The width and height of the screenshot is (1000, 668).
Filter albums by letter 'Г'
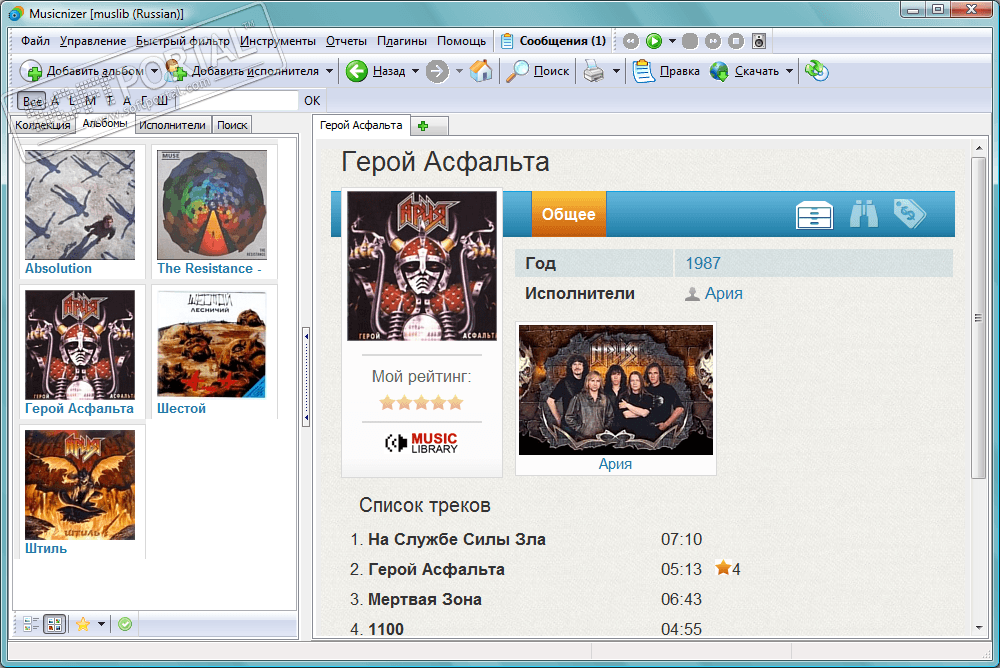[145, 101]
